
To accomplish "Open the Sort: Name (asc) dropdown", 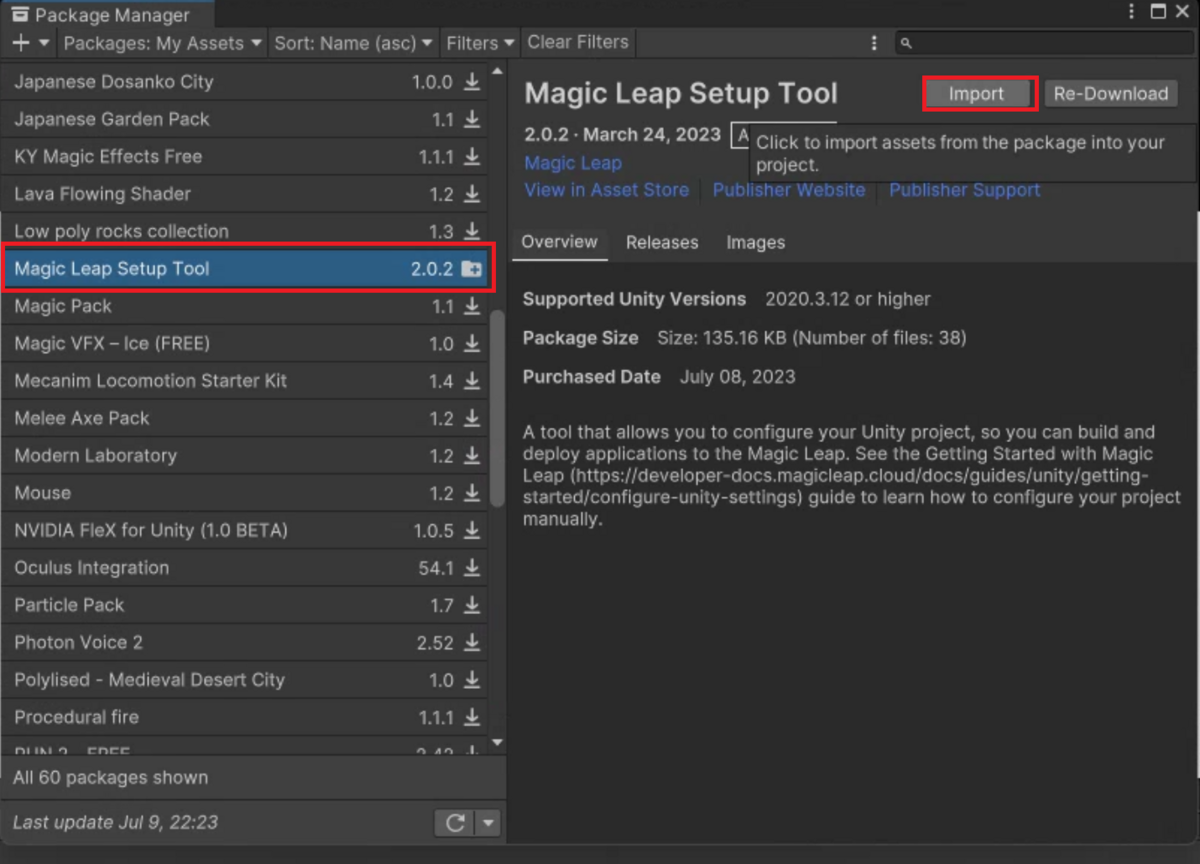I will pos(353,43).
